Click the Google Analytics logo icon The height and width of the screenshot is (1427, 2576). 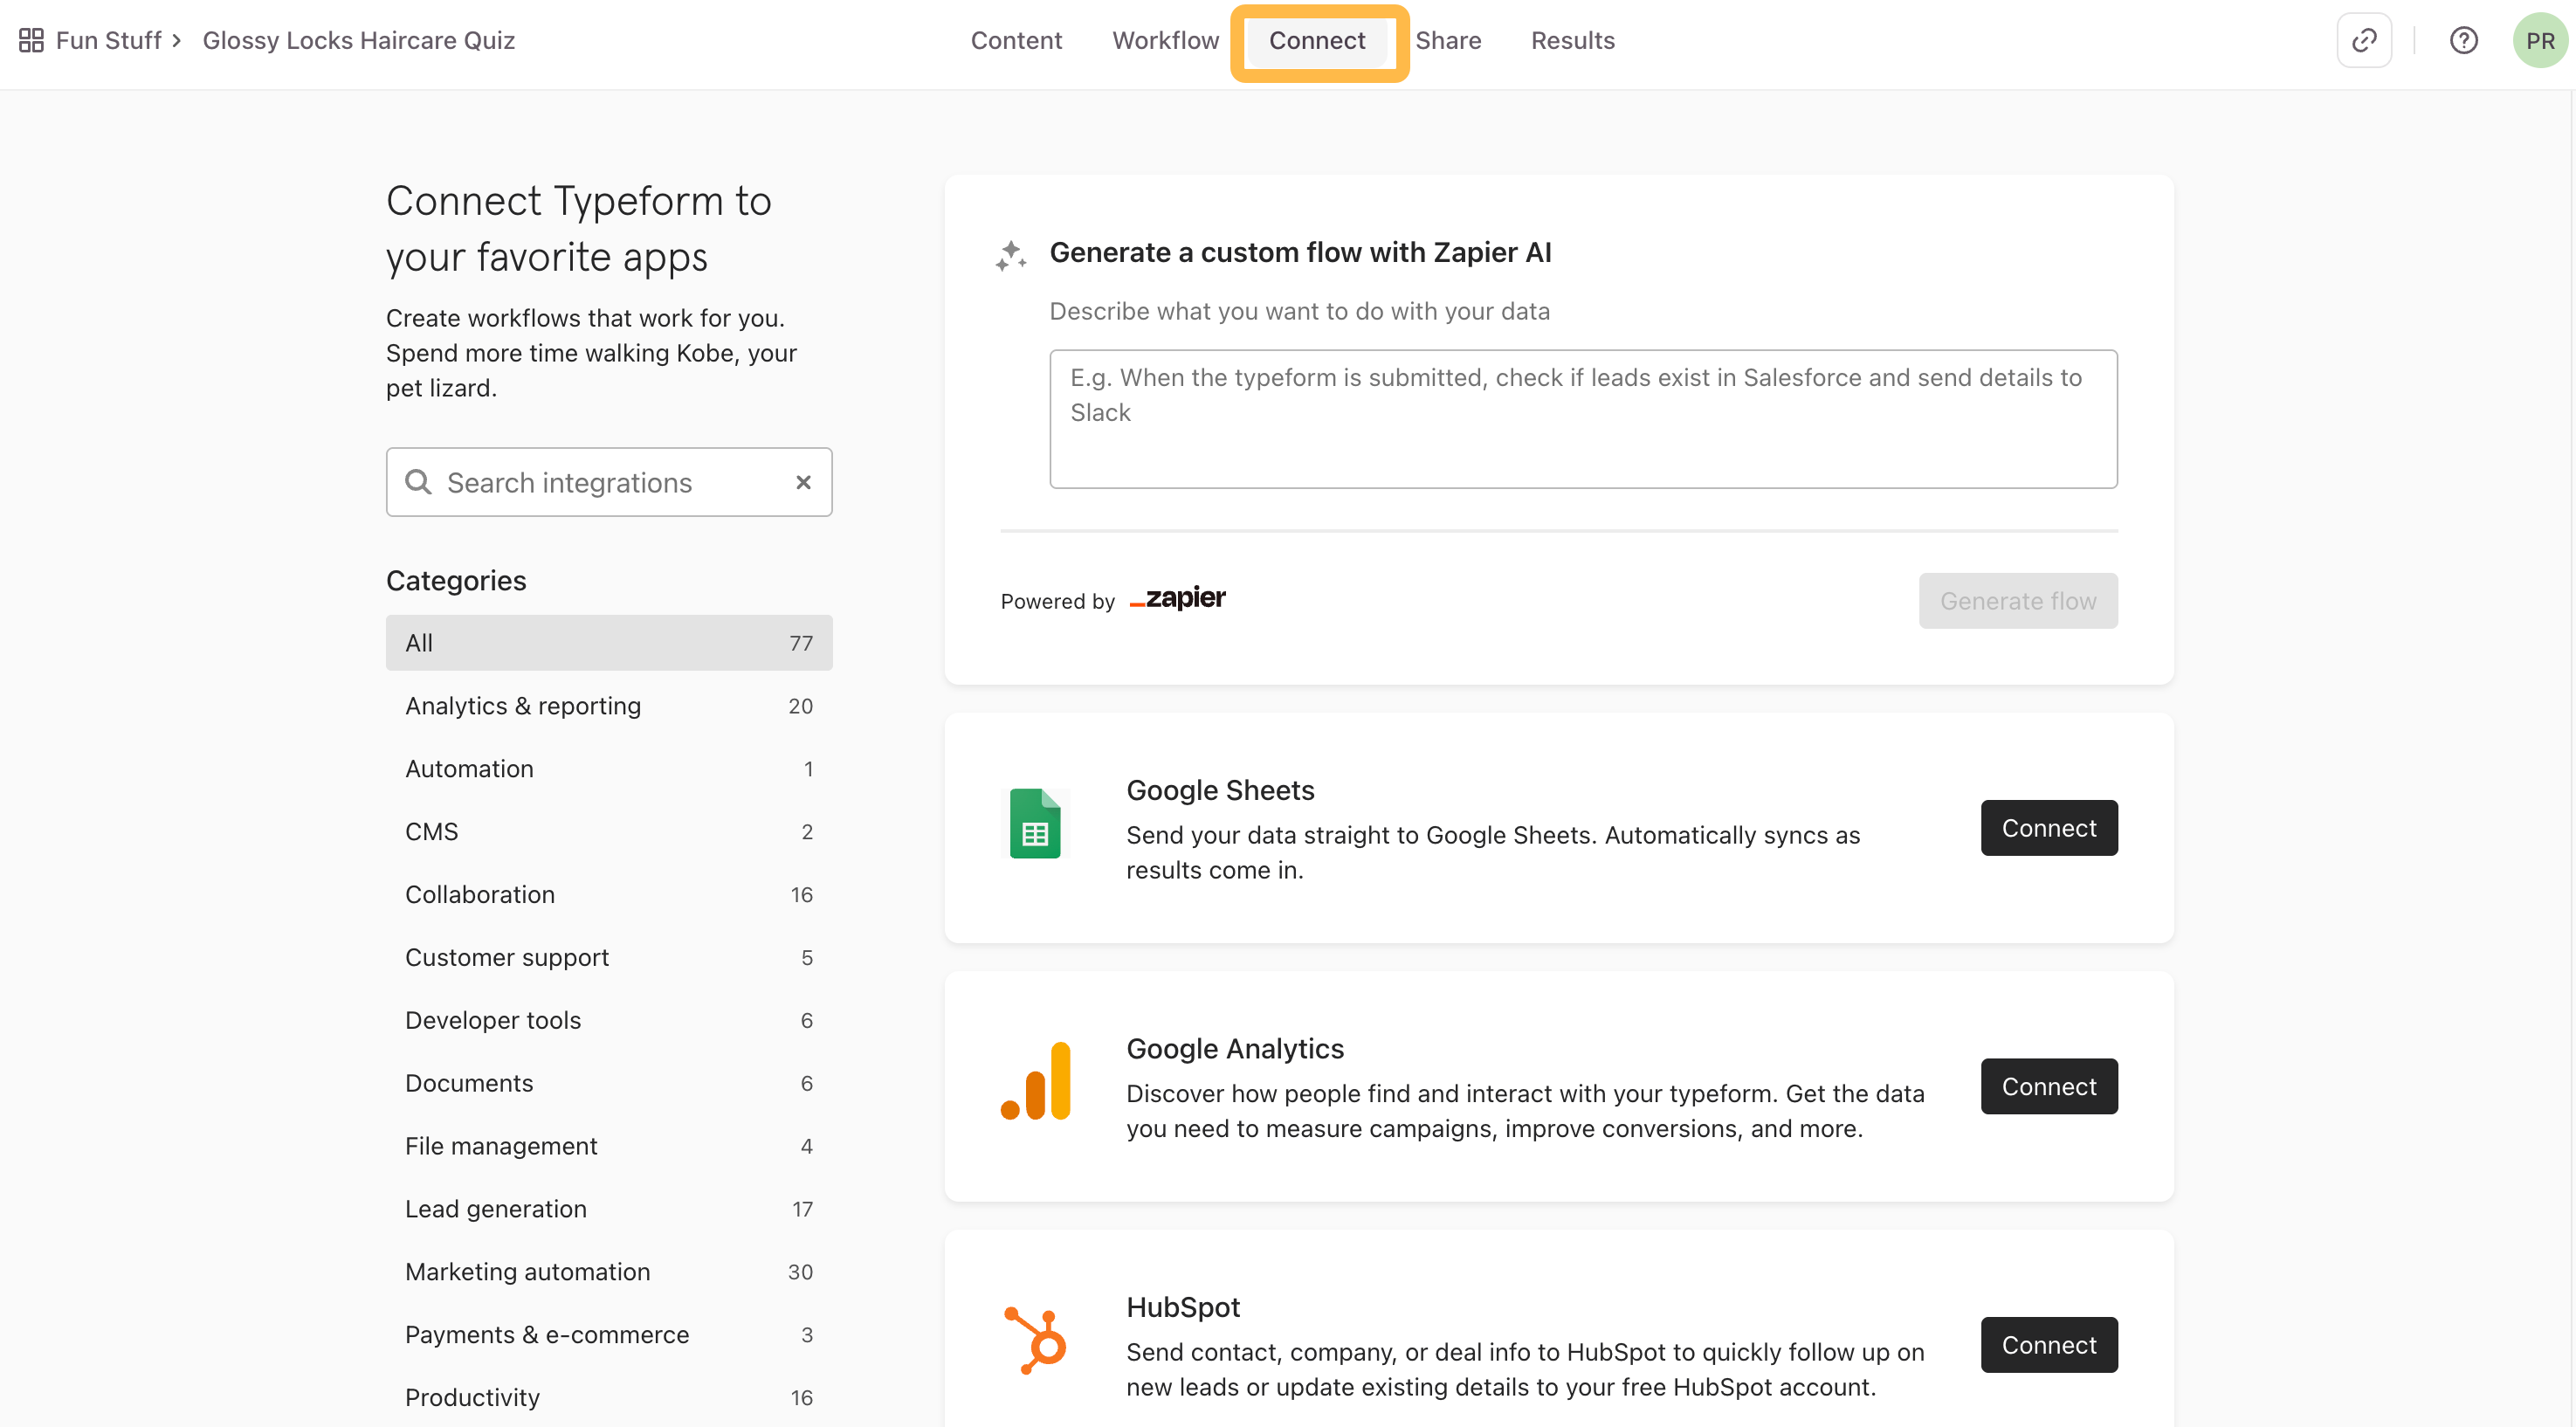click(x=1035, y=1081)
